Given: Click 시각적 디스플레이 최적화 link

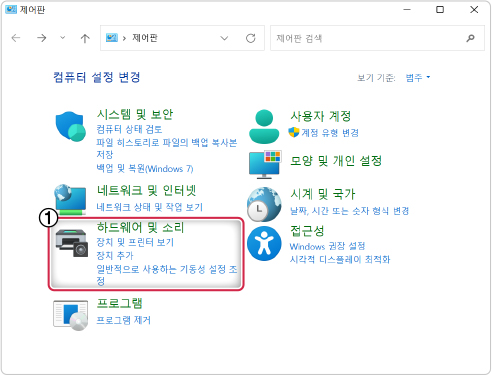Looking at the screenshot, I should tap(340, 259).
